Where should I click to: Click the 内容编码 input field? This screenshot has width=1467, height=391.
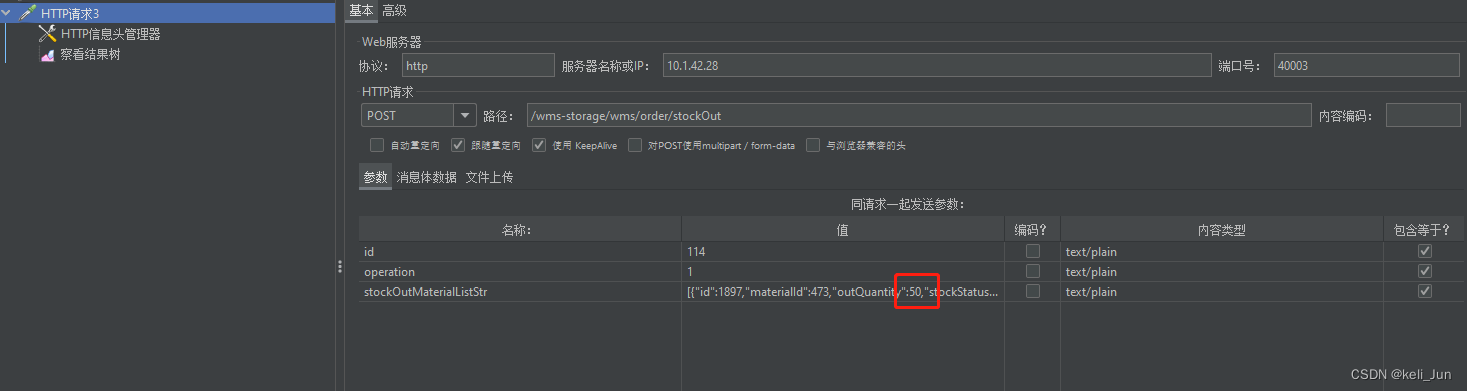tap(1423, 115)
